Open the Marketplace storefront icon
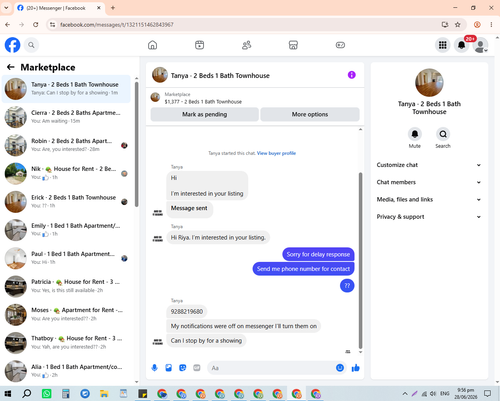This screenshot has height=401, width=500. (293, 45)
